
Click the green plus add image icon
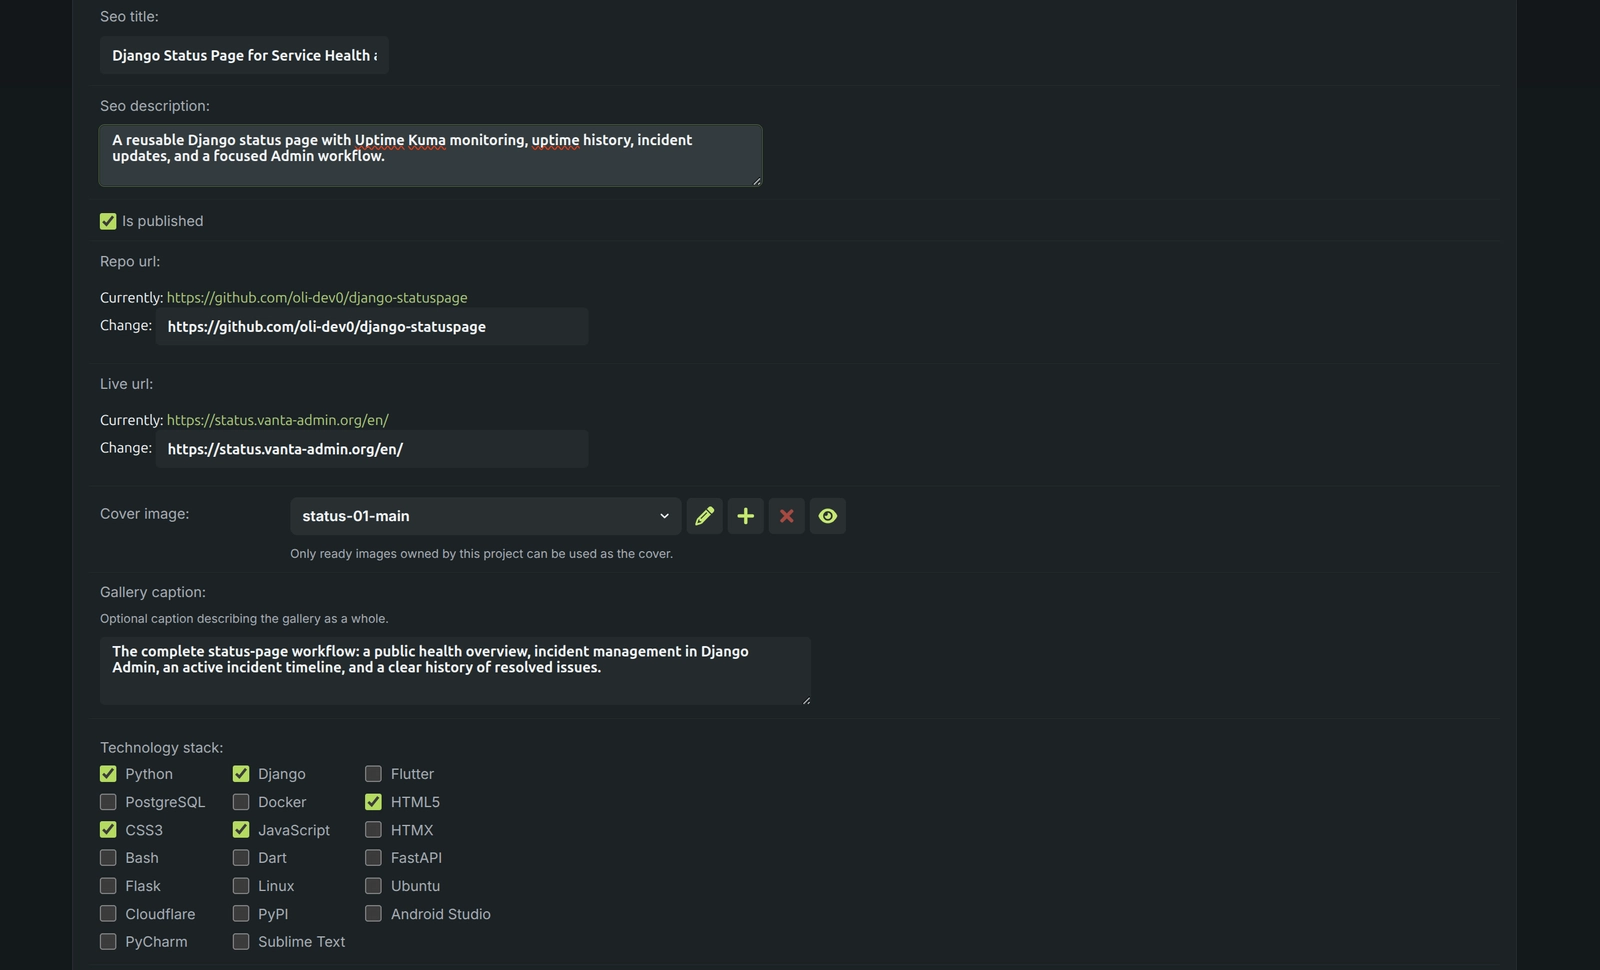[745, 516]
